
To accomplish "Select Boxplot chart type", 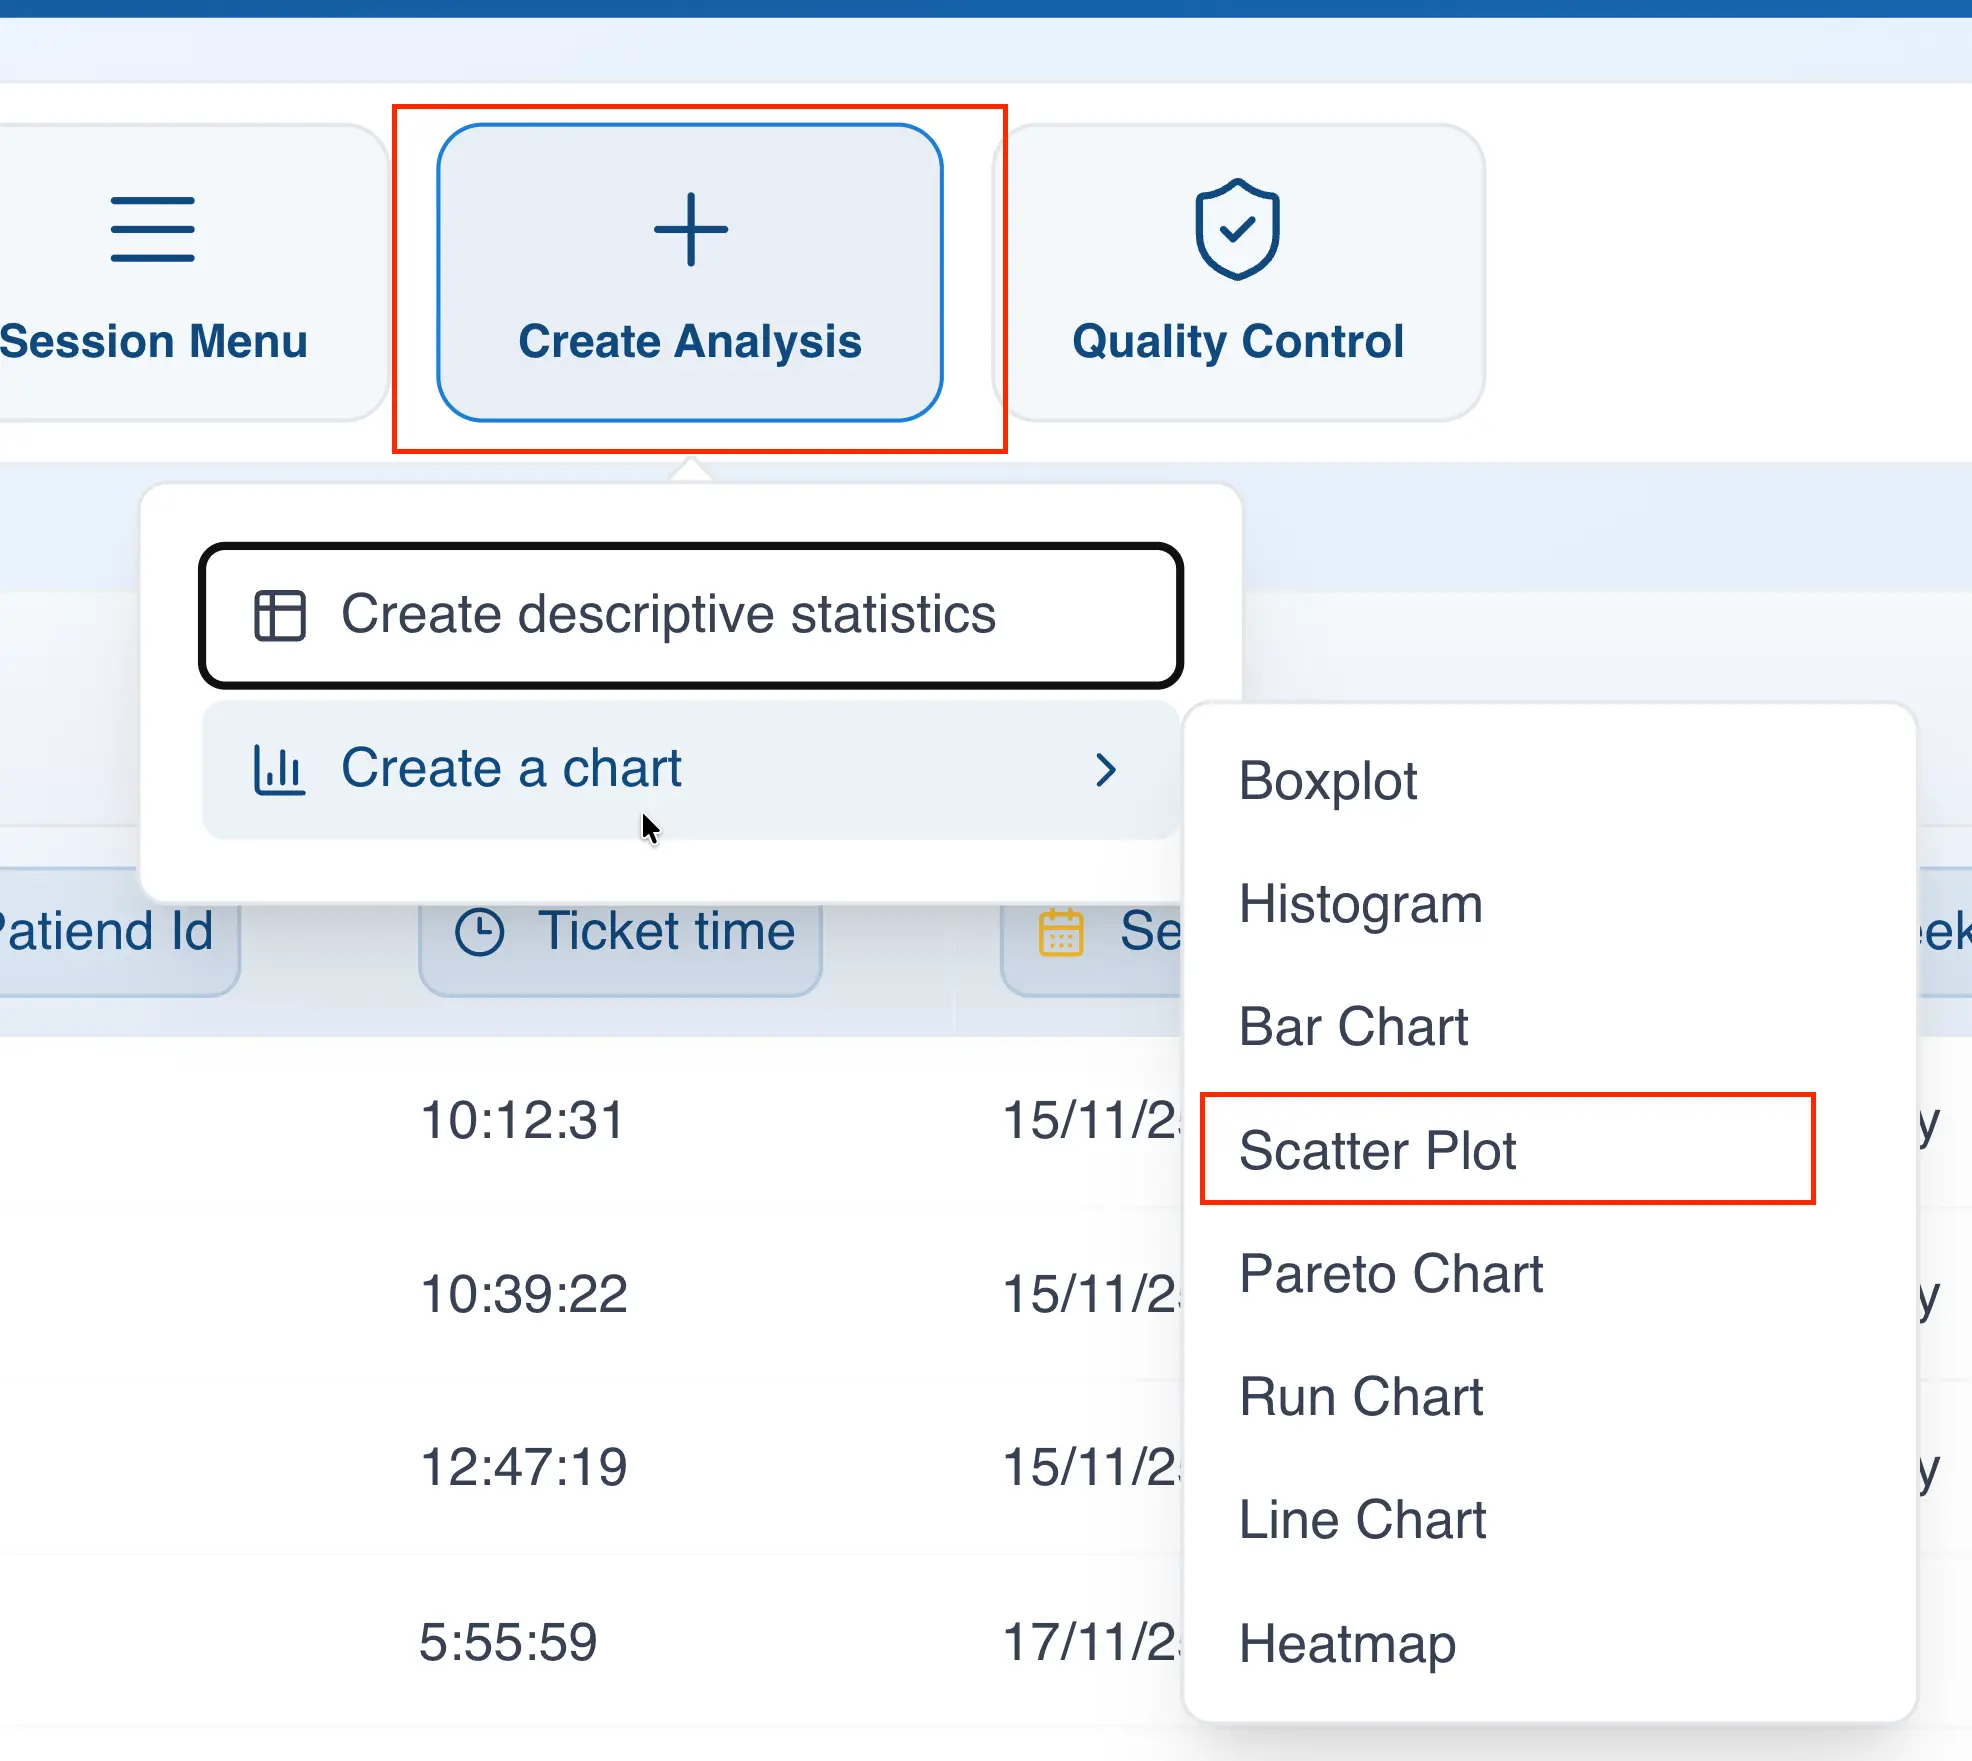I will coord(1327,781).
